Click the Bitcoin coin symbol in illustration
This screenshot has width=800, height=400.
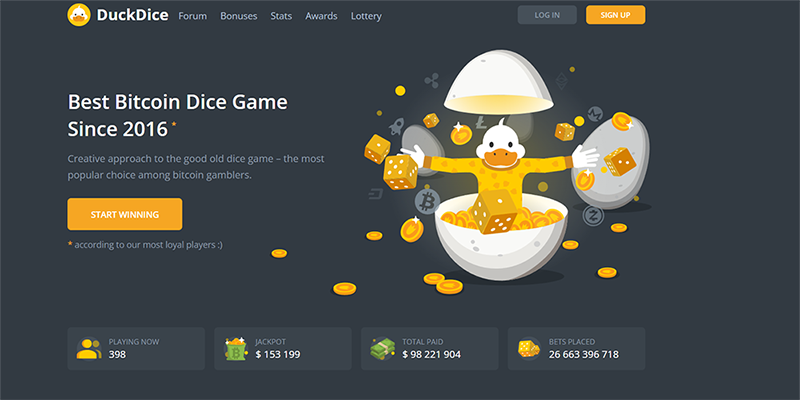[427, 202]
